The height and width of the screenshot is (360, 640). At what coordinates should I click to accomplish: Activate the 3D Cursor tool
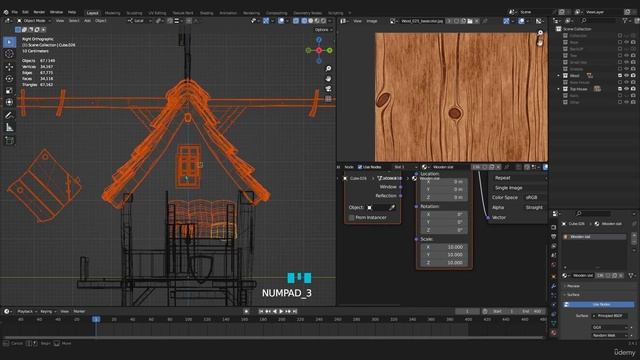pos(9,54)
